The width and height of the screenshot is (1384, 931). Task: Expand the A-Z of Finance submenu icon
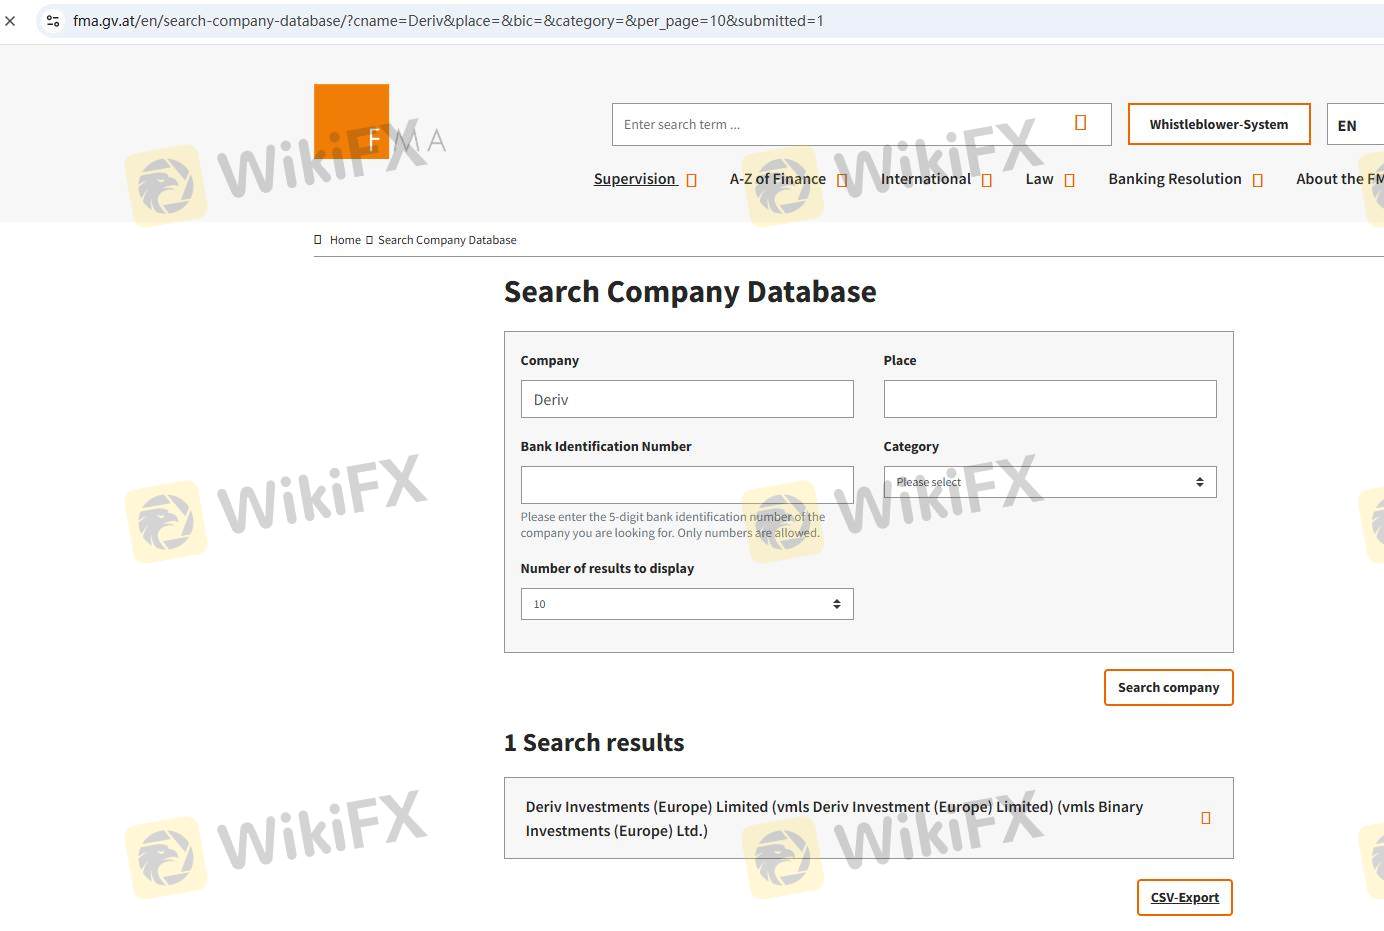pos(842,180)
